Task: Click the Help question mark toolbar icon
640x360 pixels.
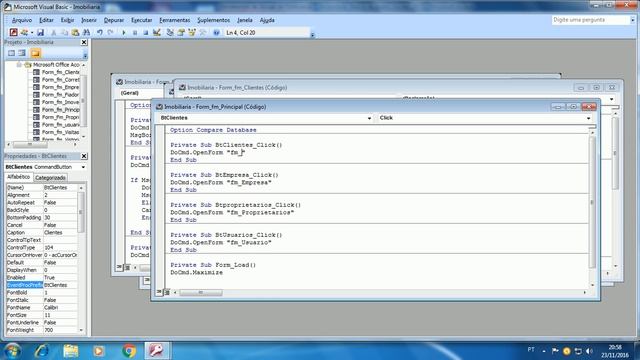Action: (216, 32)
